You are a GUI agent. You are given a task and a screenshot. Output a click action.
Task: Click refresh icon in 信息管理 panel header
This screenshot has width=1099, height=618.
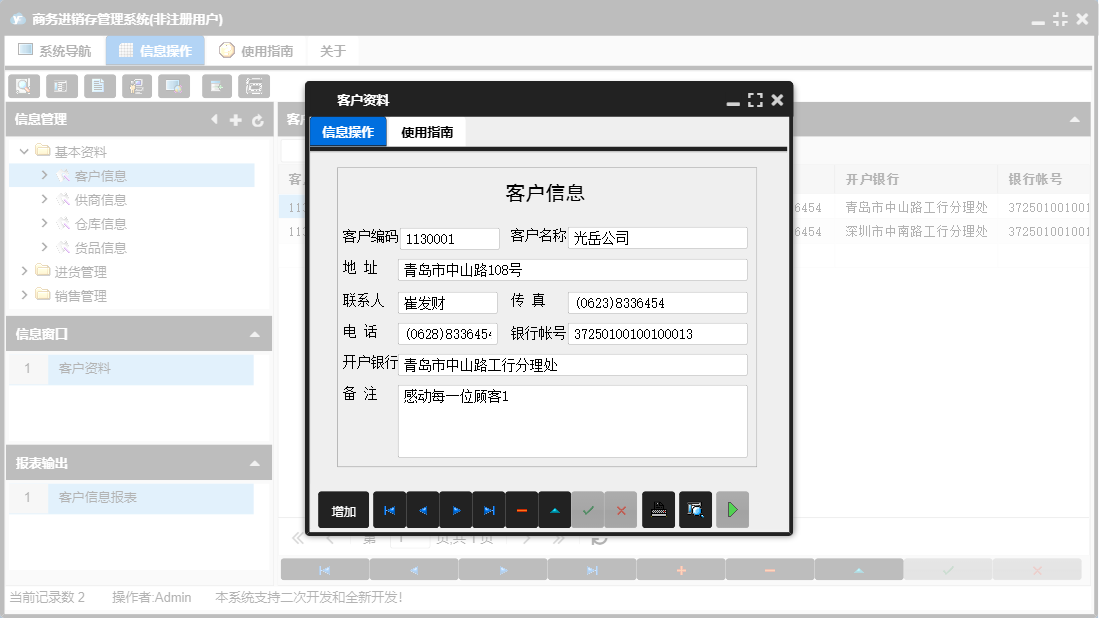258,120
